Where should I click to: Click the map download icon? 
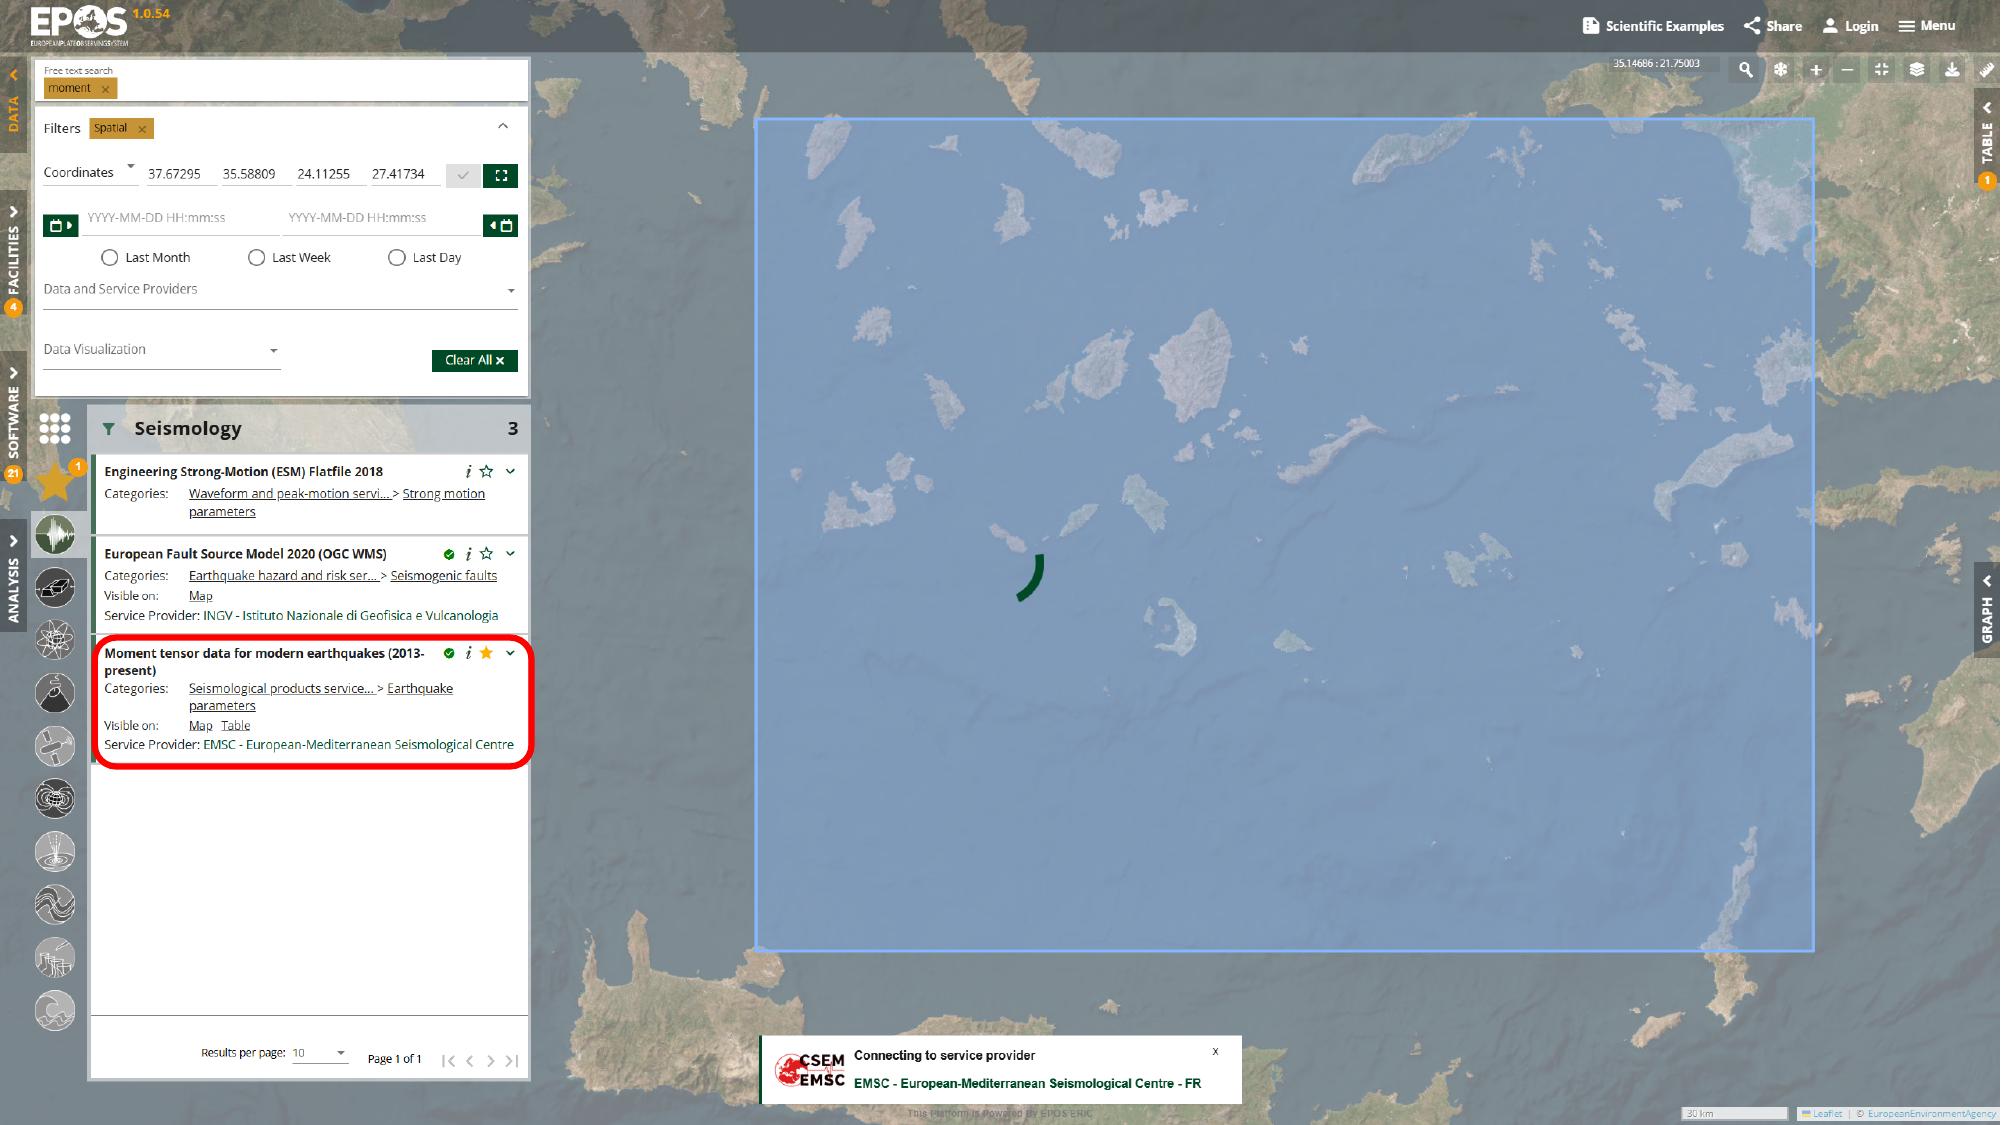click(1951, 70)
